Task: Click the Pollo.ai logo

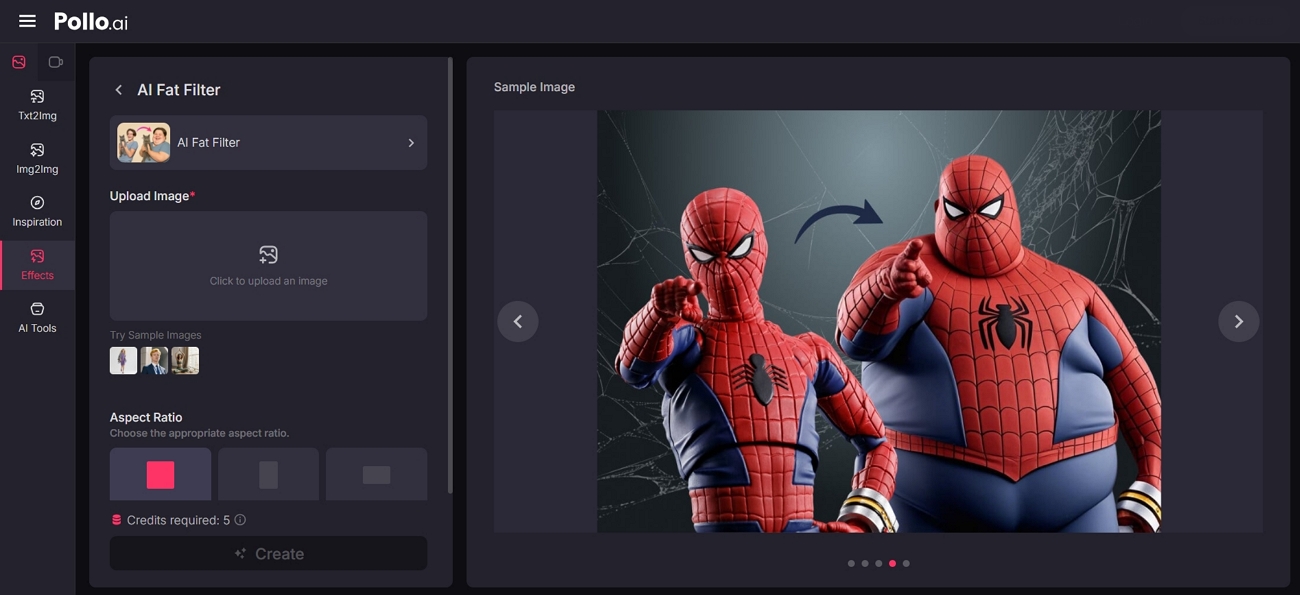Action: pos(91,21)
